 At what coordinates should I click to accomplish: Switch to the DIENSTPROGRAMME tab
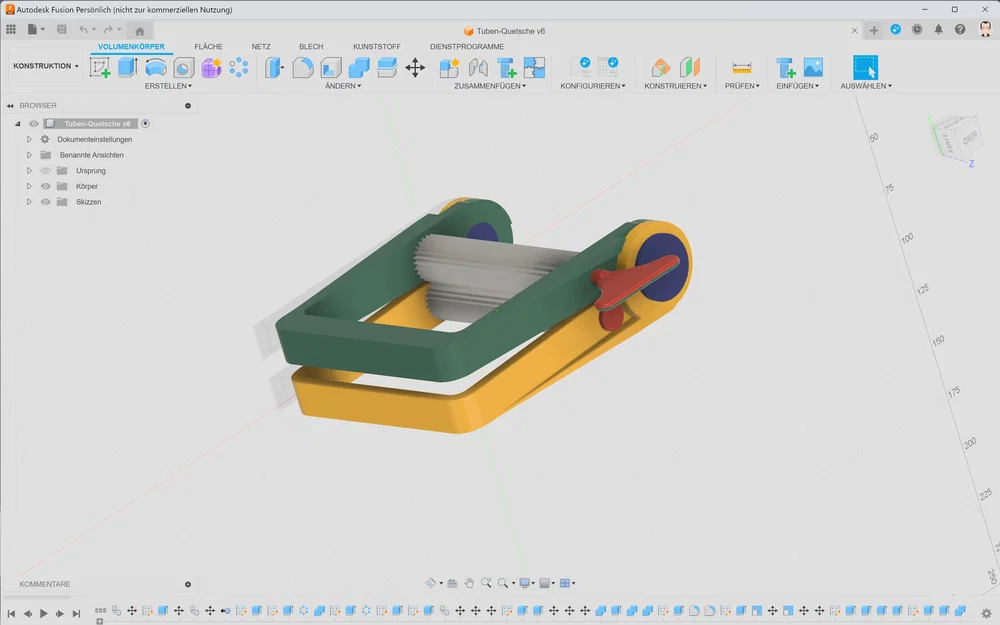467,47
